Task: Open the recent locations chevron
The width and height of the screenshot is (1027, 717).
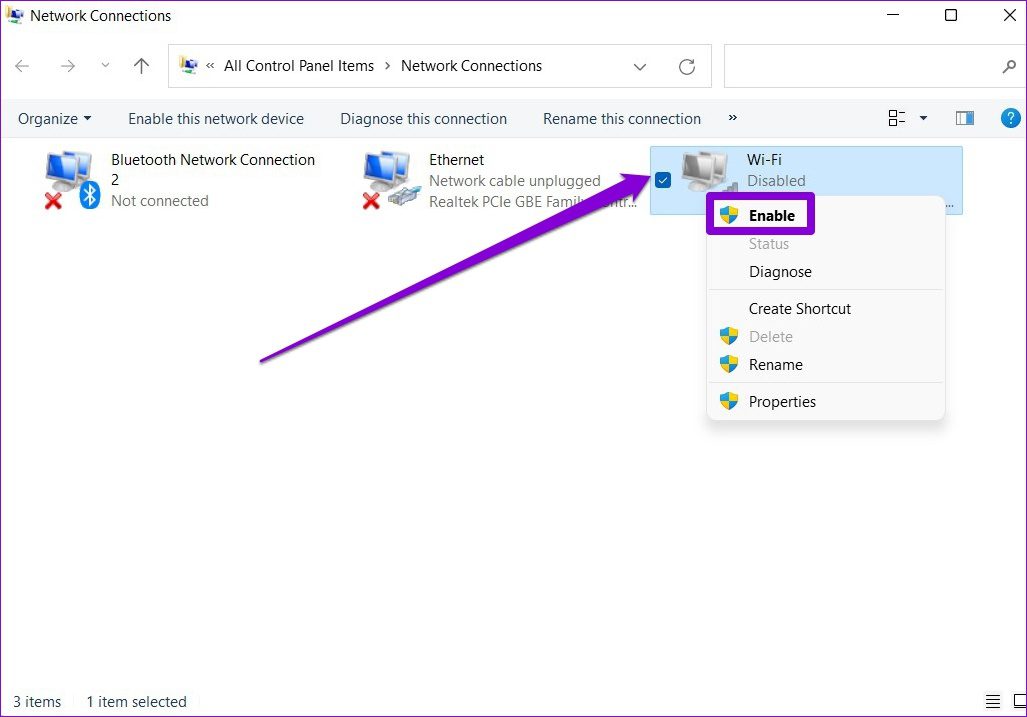Action: pos(105,65)
